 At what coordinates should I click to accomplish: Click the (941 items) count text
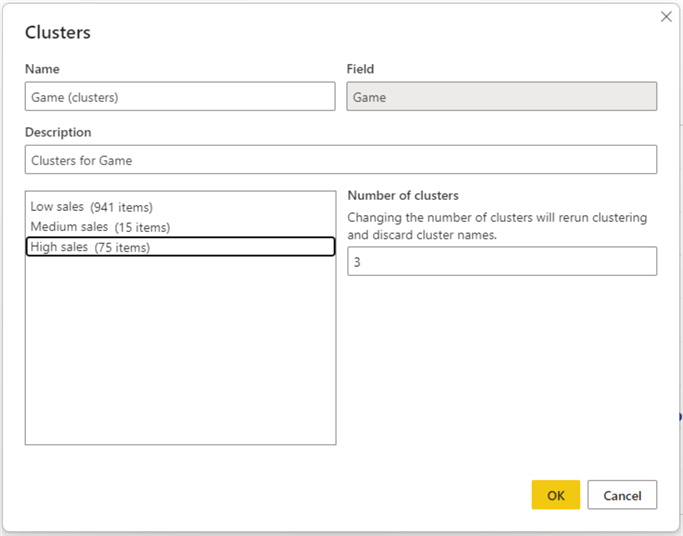[x=121, y=207]
